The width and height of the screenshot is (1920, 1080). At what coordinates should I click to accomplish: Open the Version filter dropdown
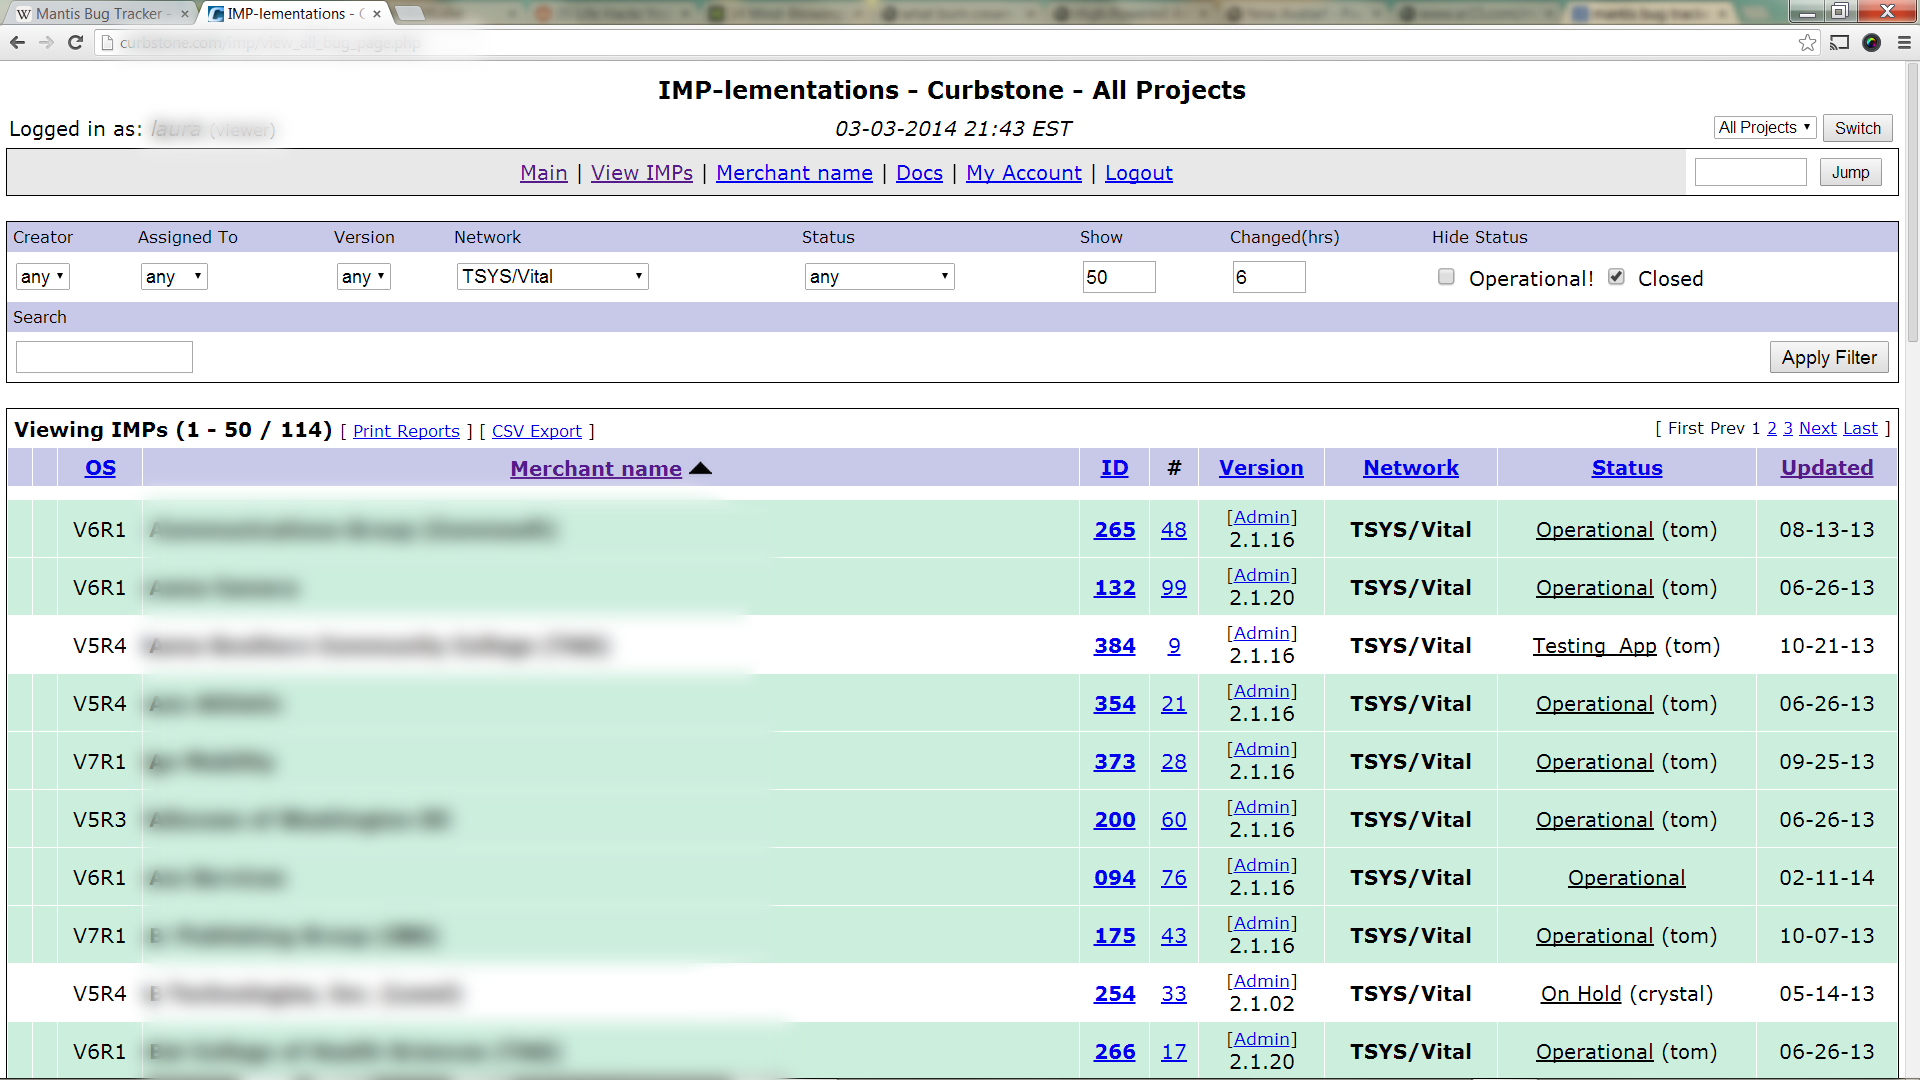click(x=363, y=277)
